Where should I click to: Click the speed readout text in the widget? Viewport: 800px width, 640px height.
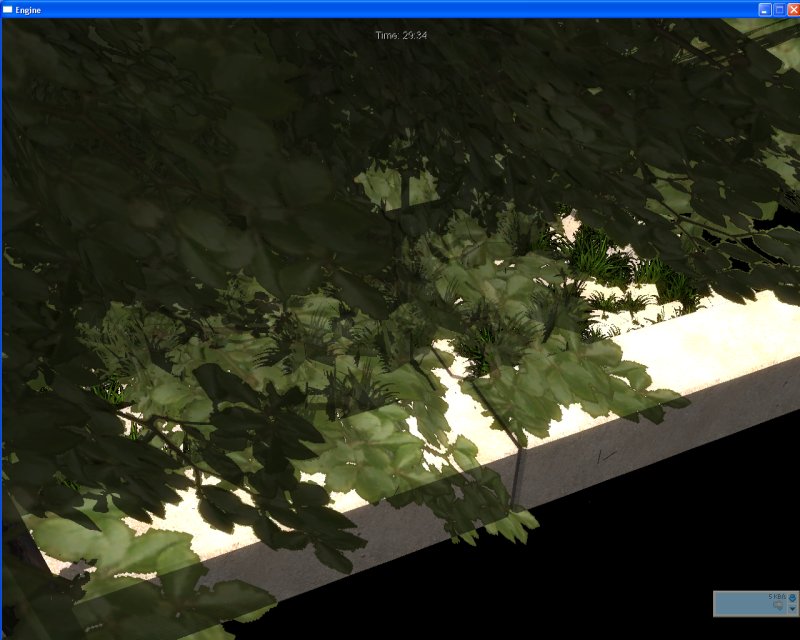[776, 596]
